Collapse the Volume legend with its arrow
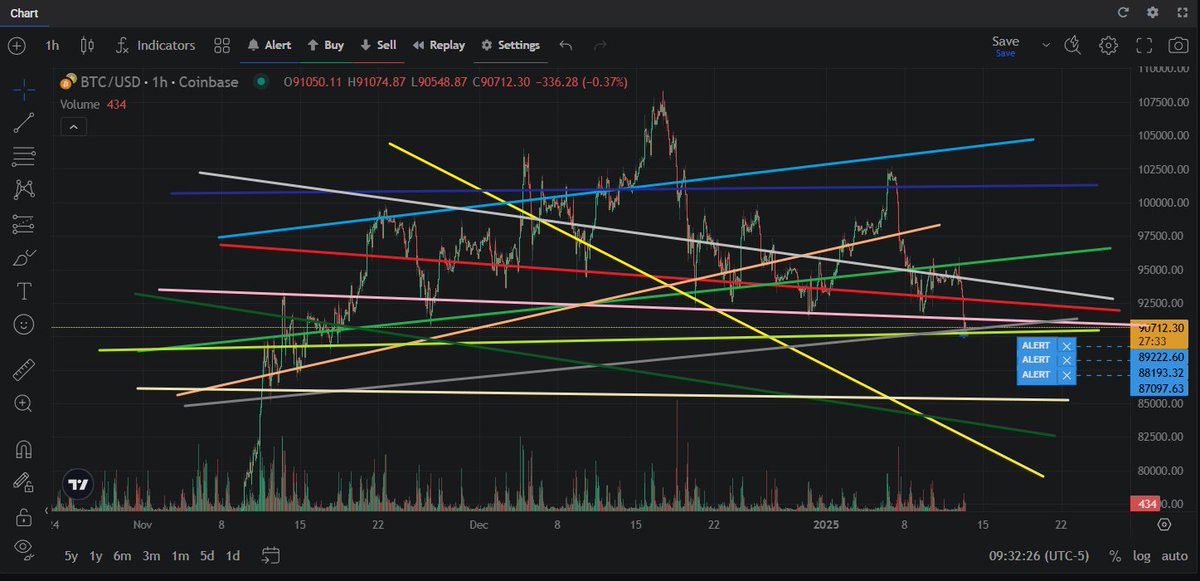Viewport: 1200px width, 581px height. [x=73, y=126]
